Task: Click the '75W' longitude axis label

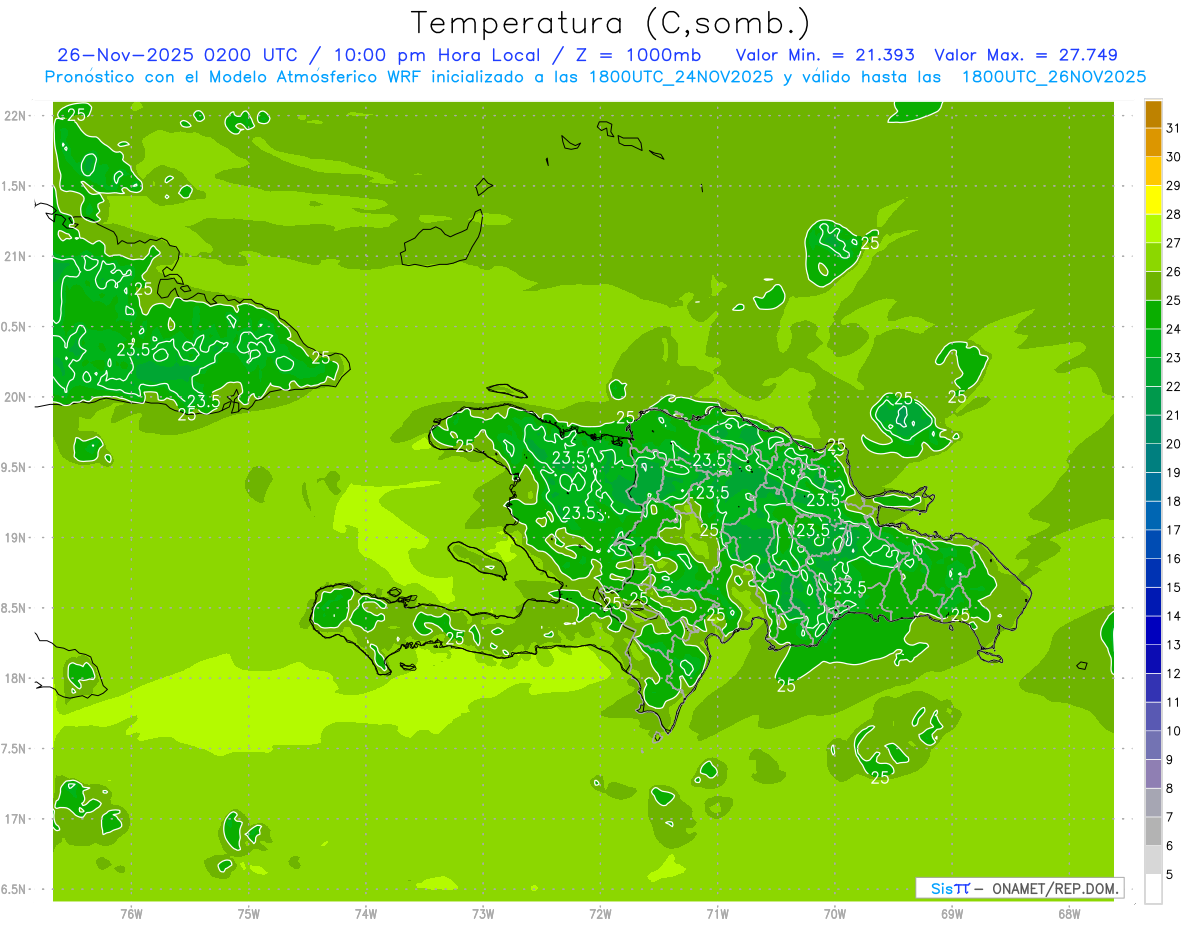Action: 248,913
